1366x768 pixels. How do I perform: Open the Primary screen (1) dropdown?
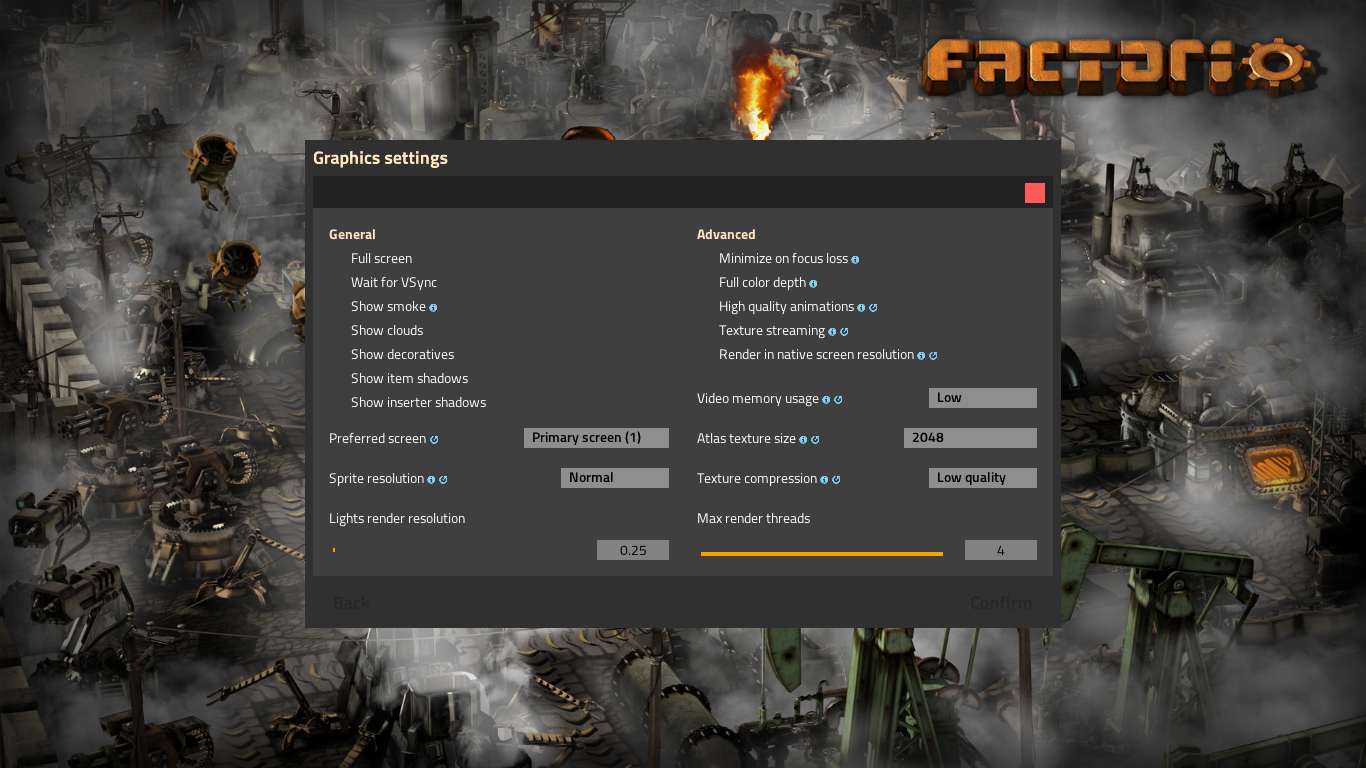coord(596,438)
